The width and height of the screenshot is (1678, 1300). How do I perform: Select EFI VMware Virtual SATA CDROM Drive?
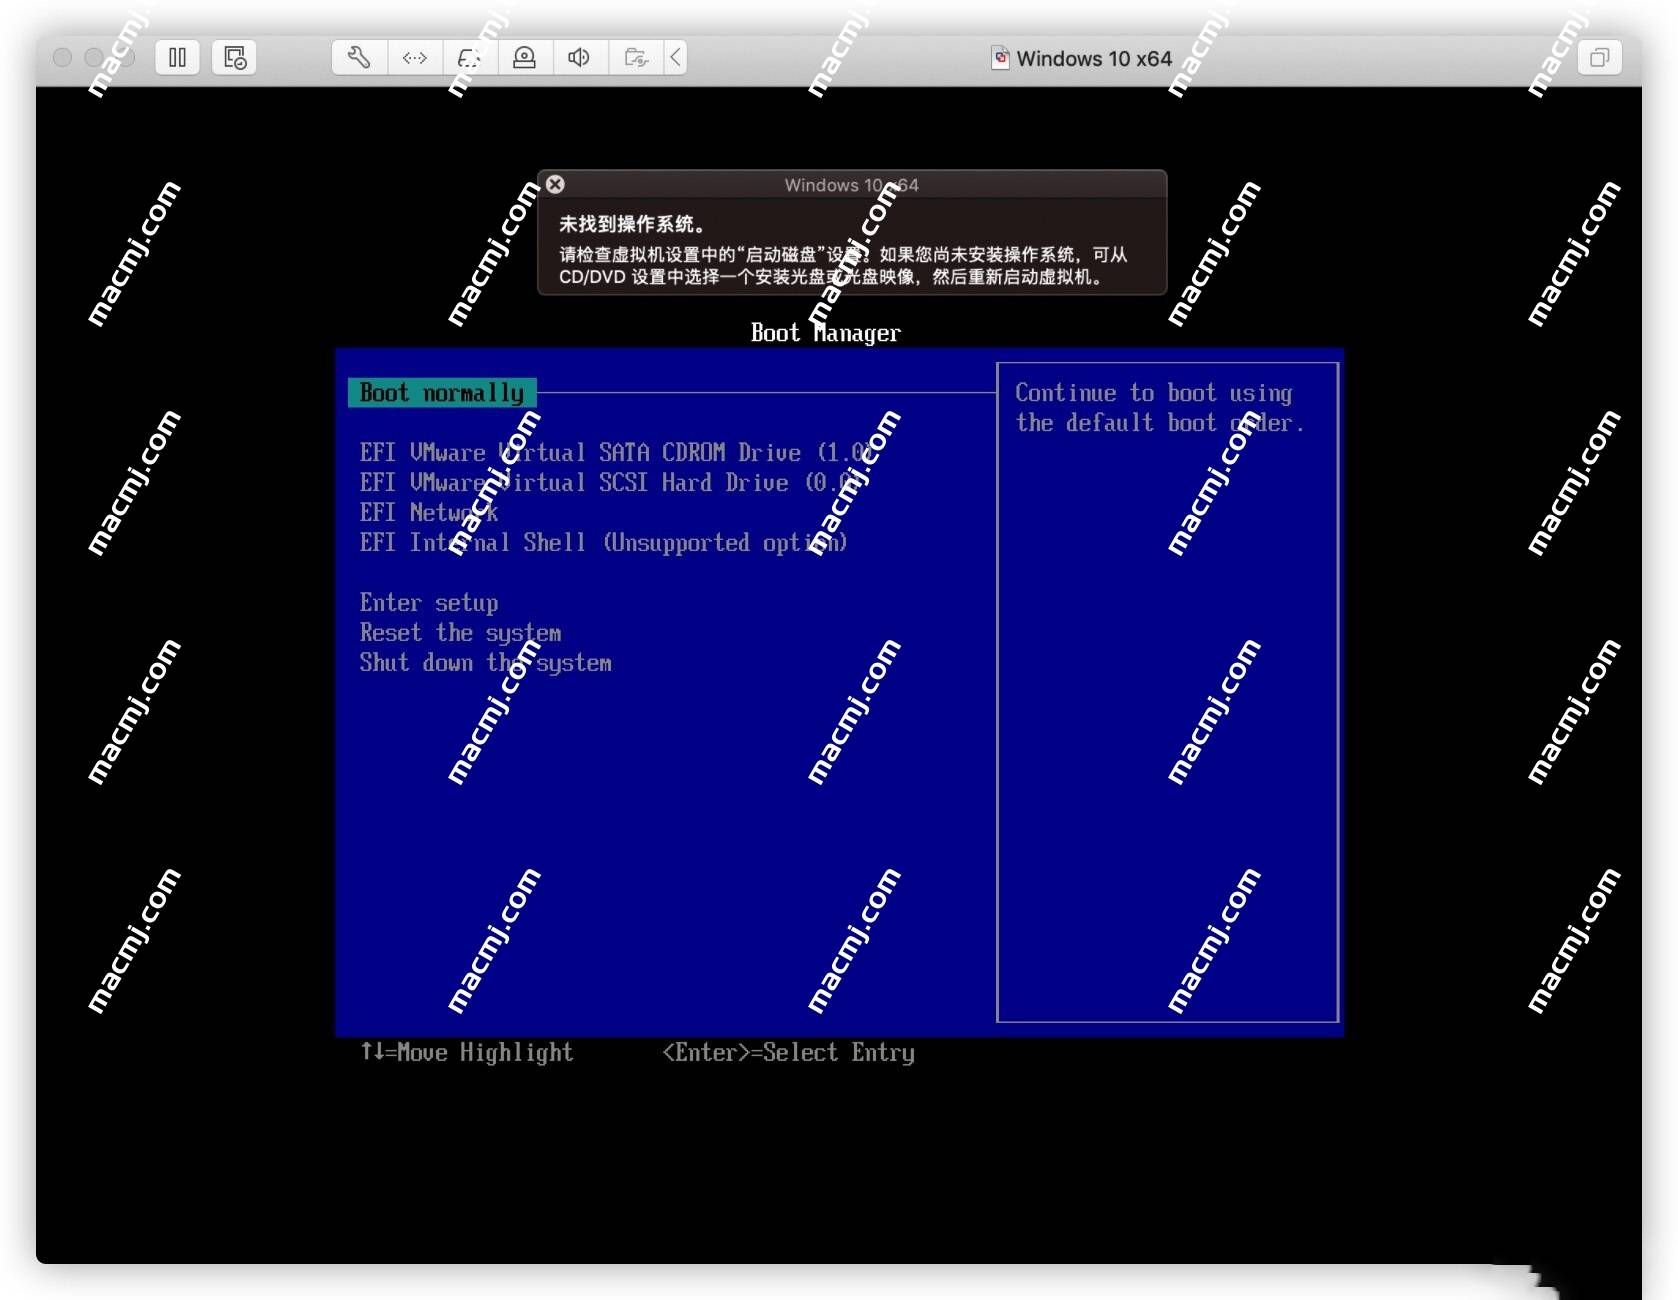(617, 453)
